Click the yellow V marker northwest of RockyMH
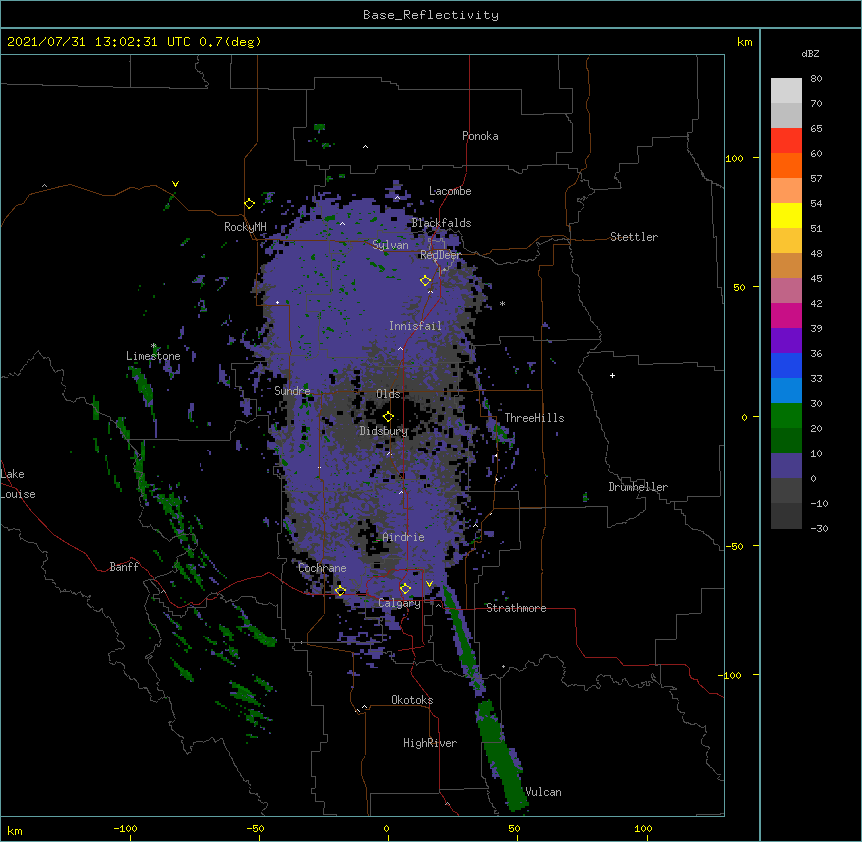This screenshot has width=862, height=842. pos(175,184)
